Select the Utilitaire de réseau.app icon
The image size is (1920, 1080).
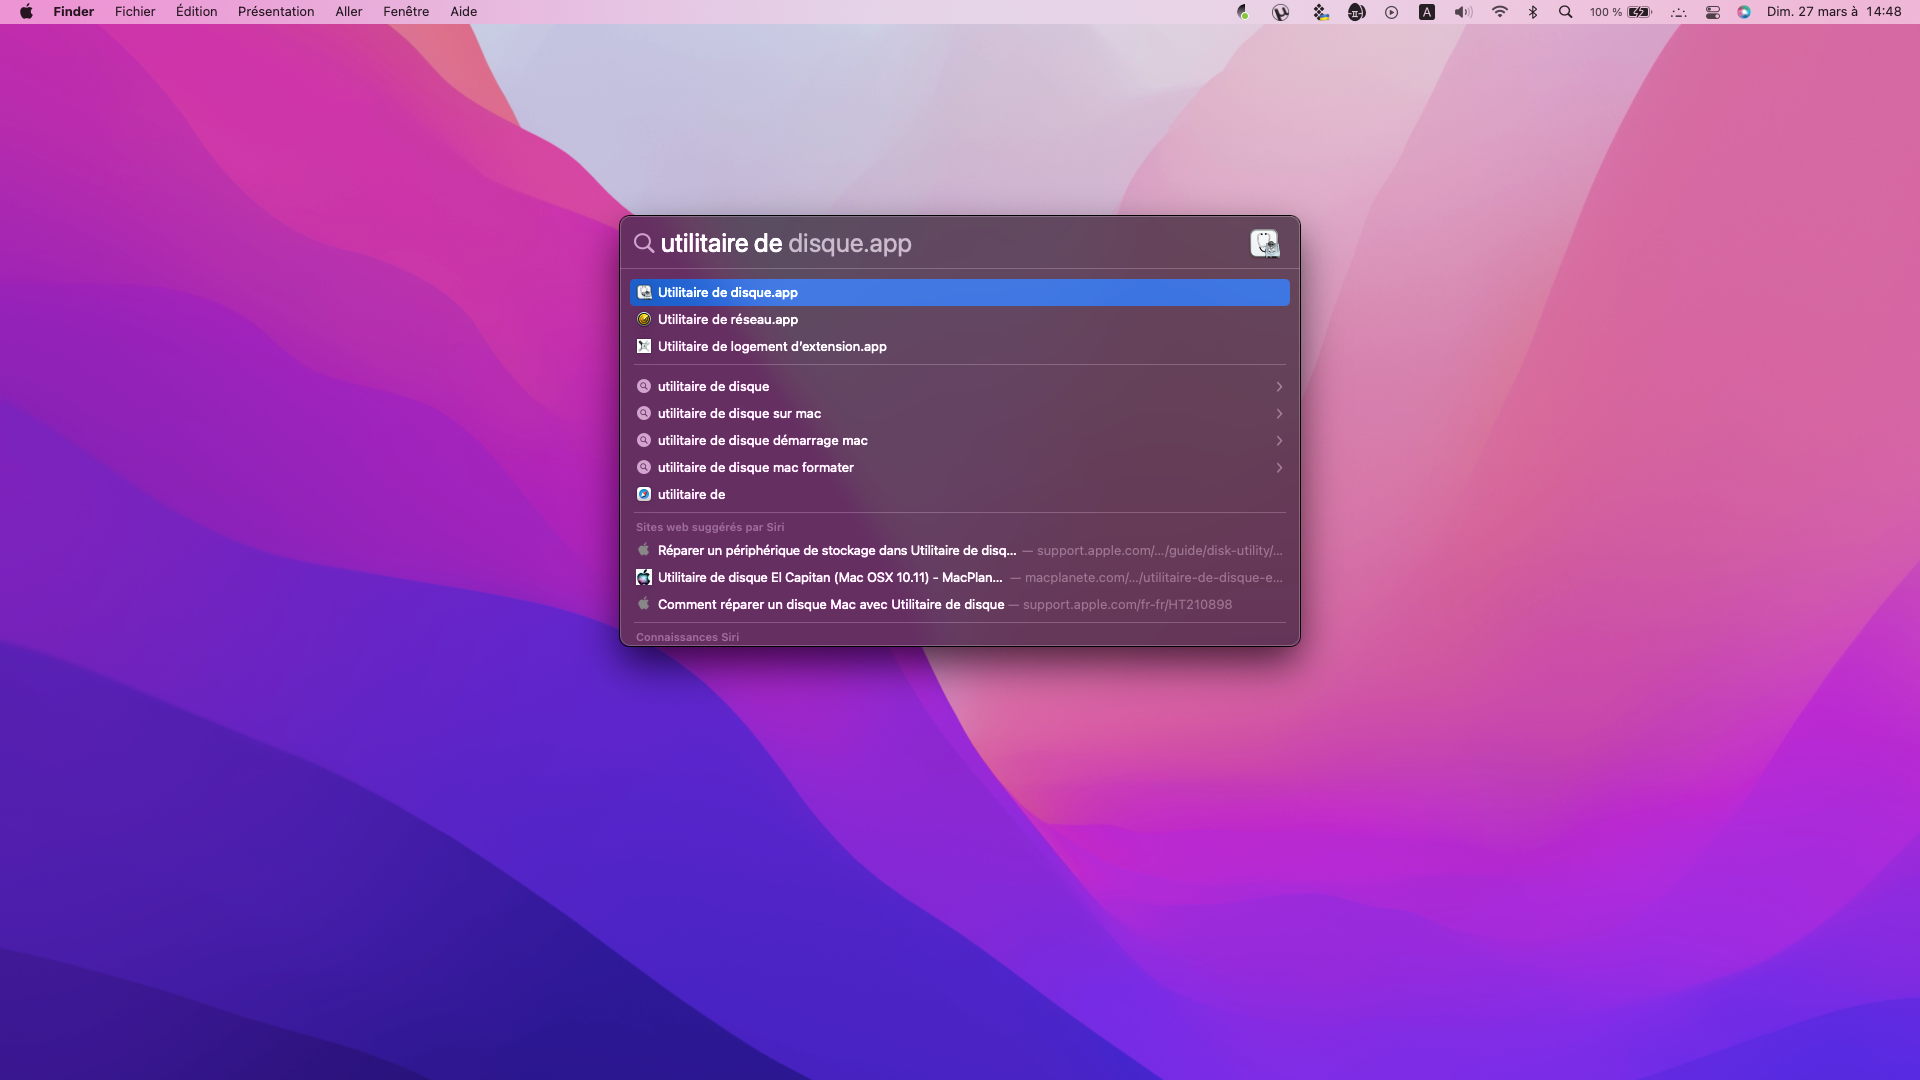644,319
